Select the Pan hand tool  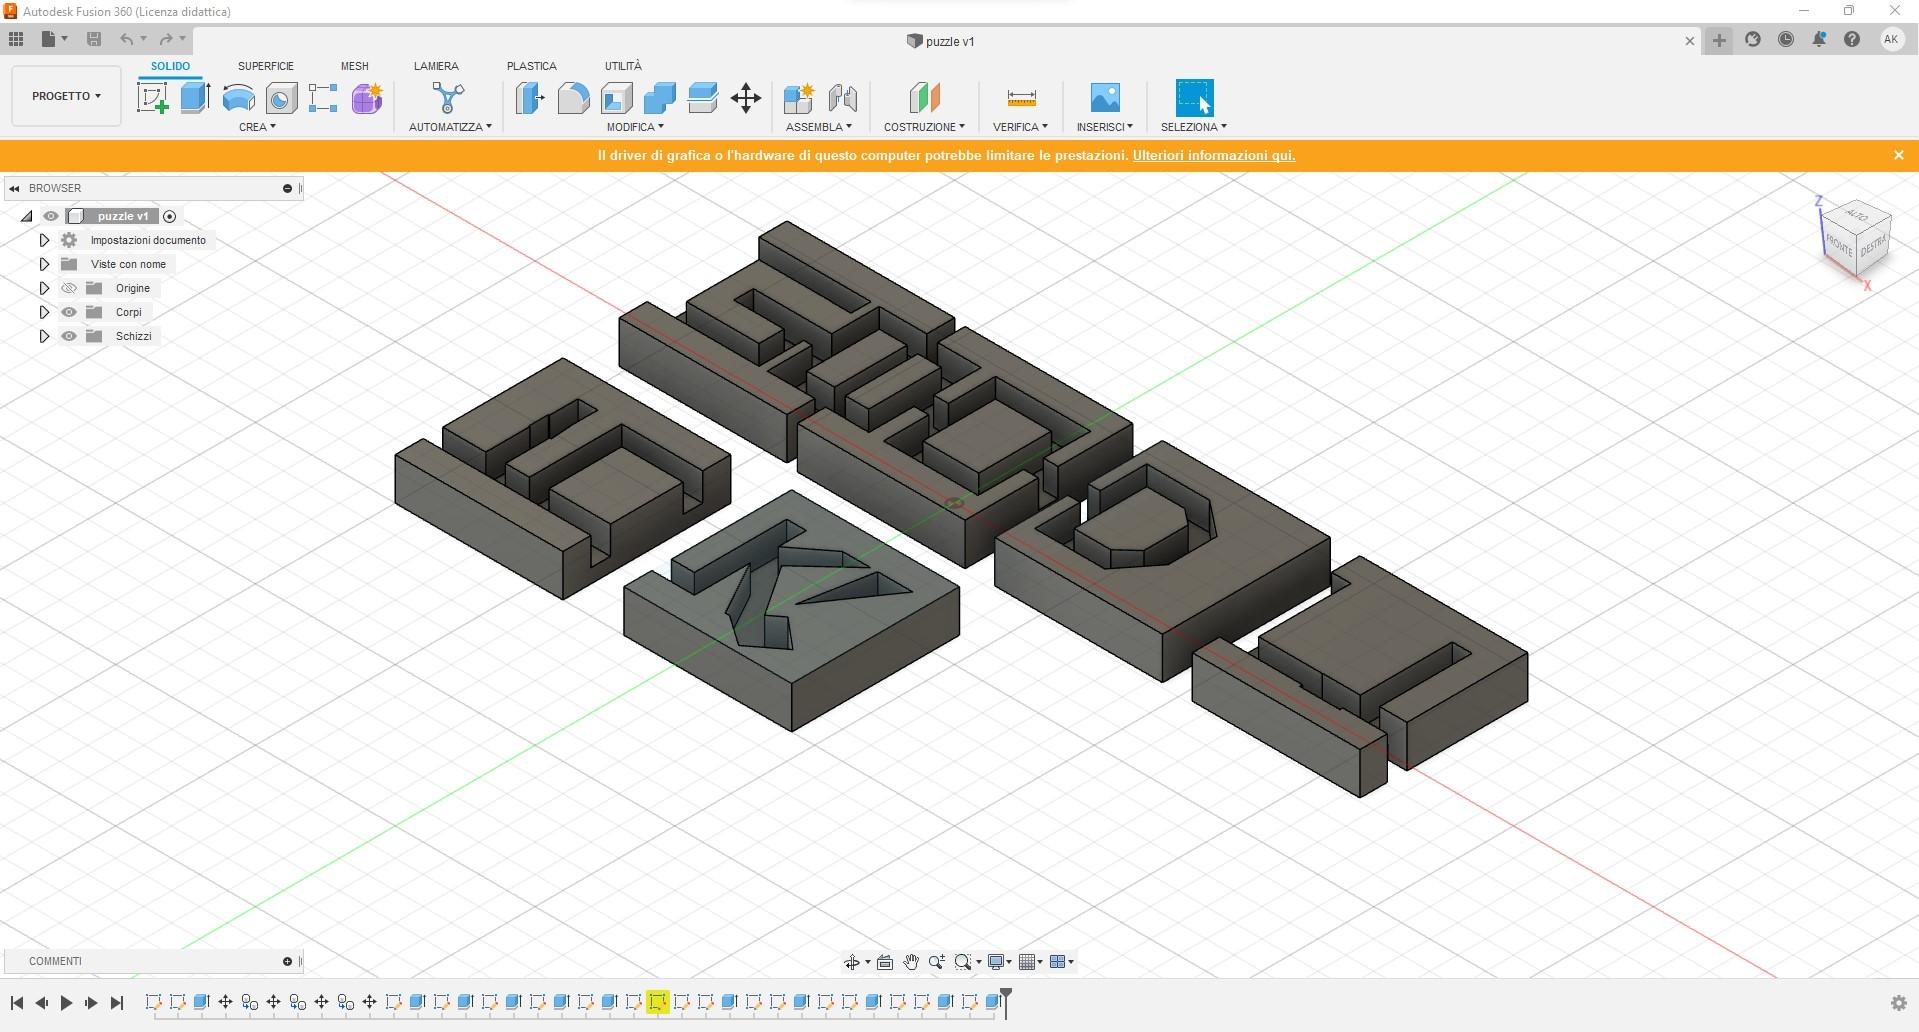[911, 962]
